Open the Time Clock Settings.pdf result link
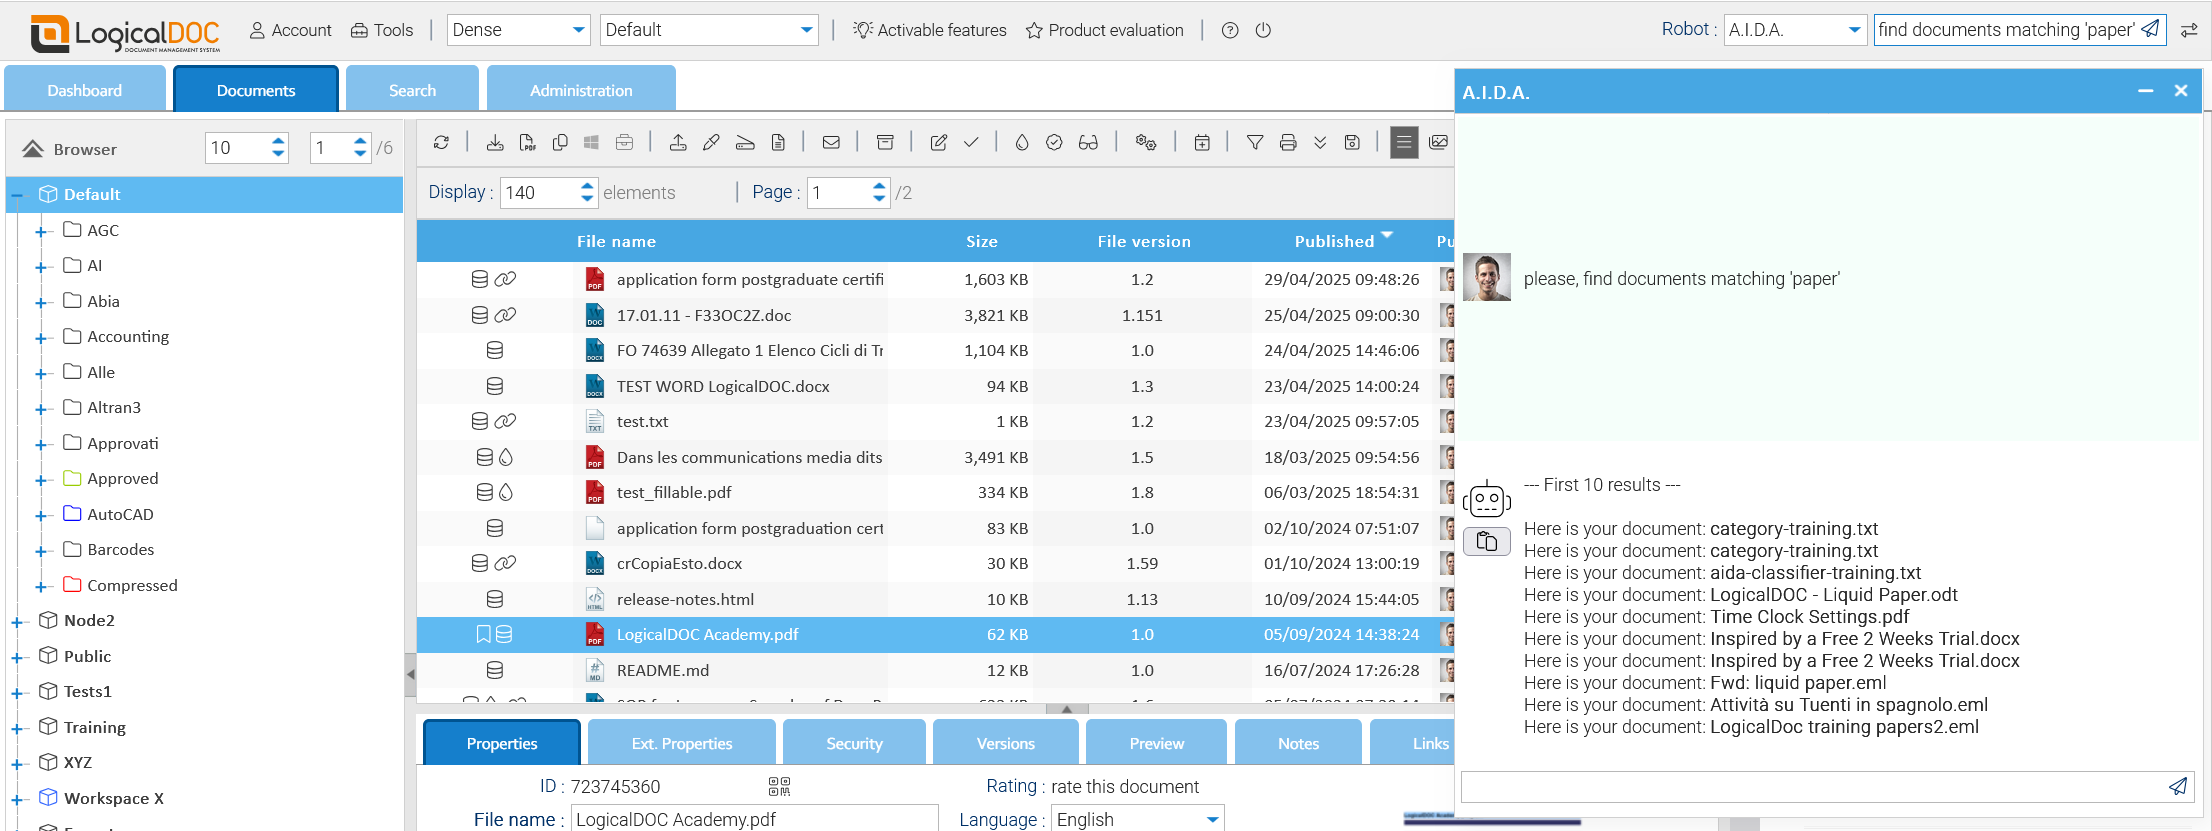Image resolution: width=2212 pixels, height=831 pixels. (1809, 617)
